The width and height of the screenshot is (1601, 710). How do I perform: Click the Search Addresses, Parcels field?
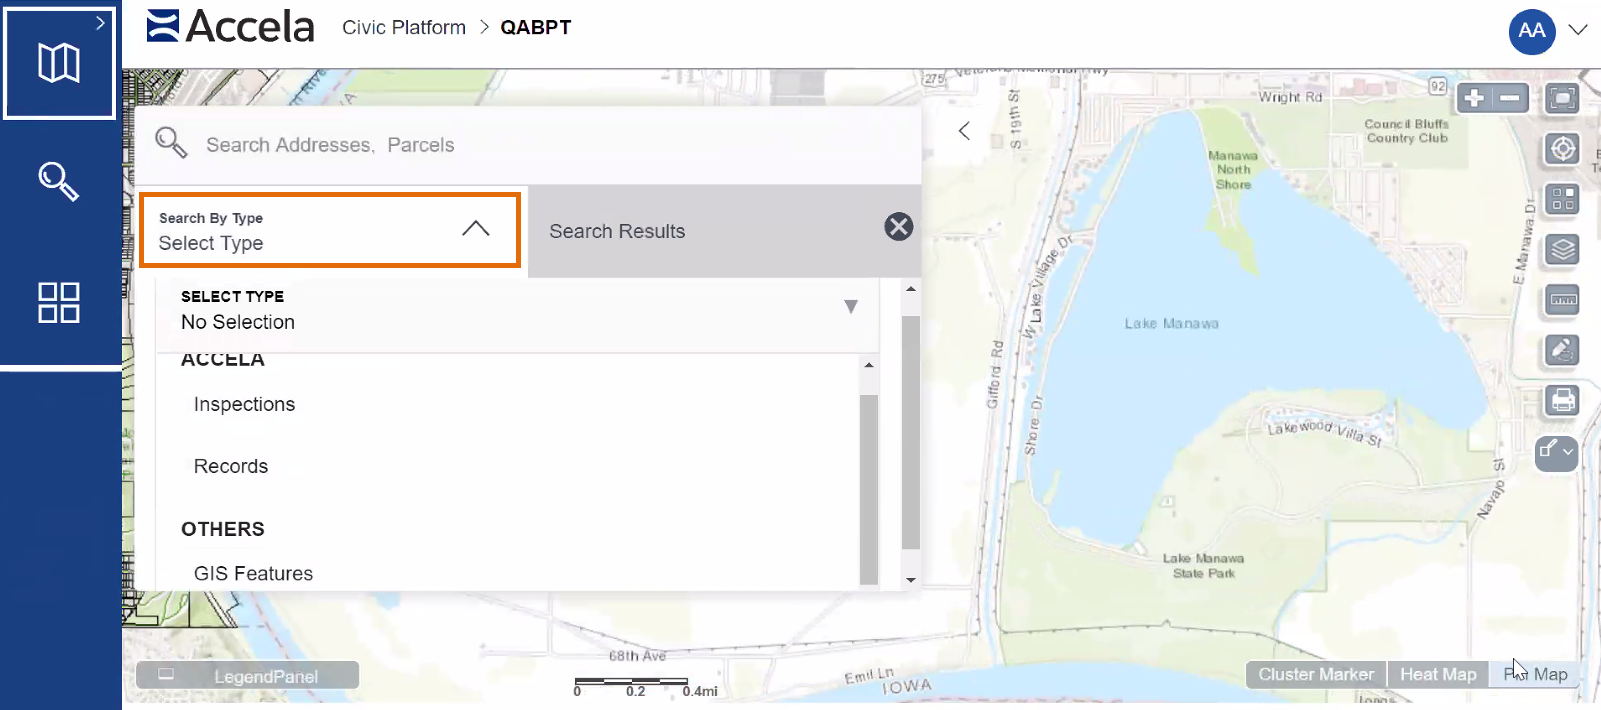click(540, 145)
